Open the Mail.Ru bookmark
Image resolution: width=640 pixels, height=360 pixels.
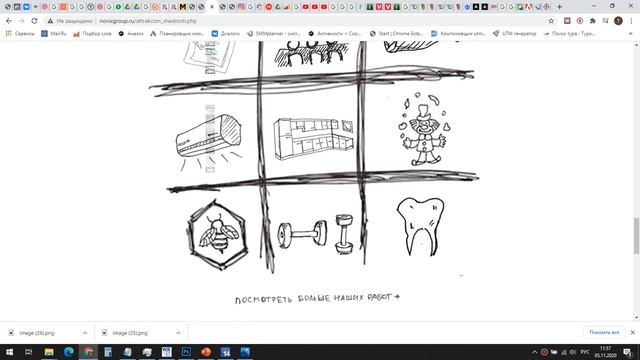tap(54, 33)
